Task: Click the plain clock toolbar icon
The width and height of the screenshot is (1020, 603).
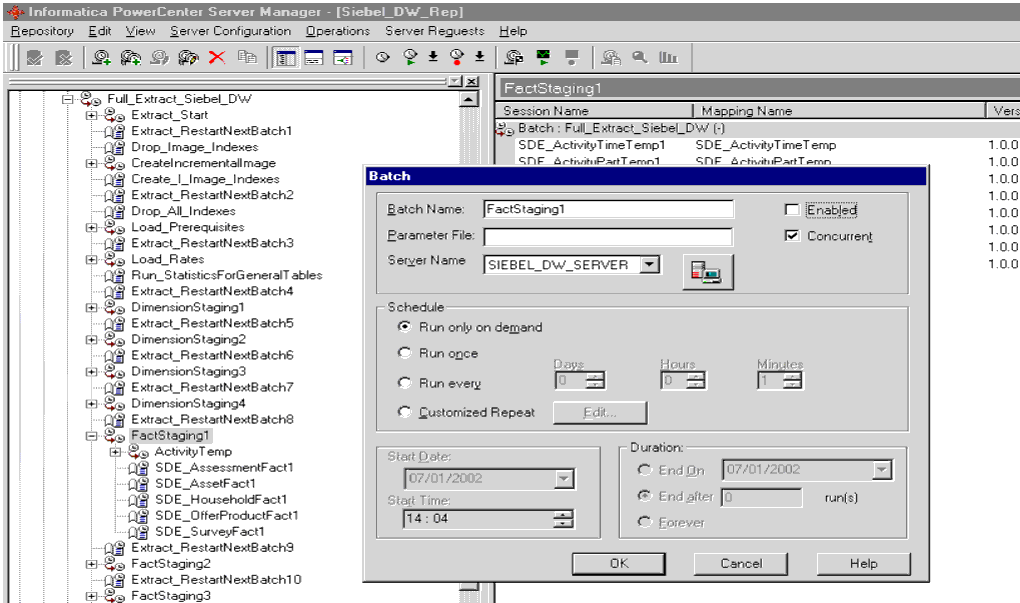Action: [382, 57]
